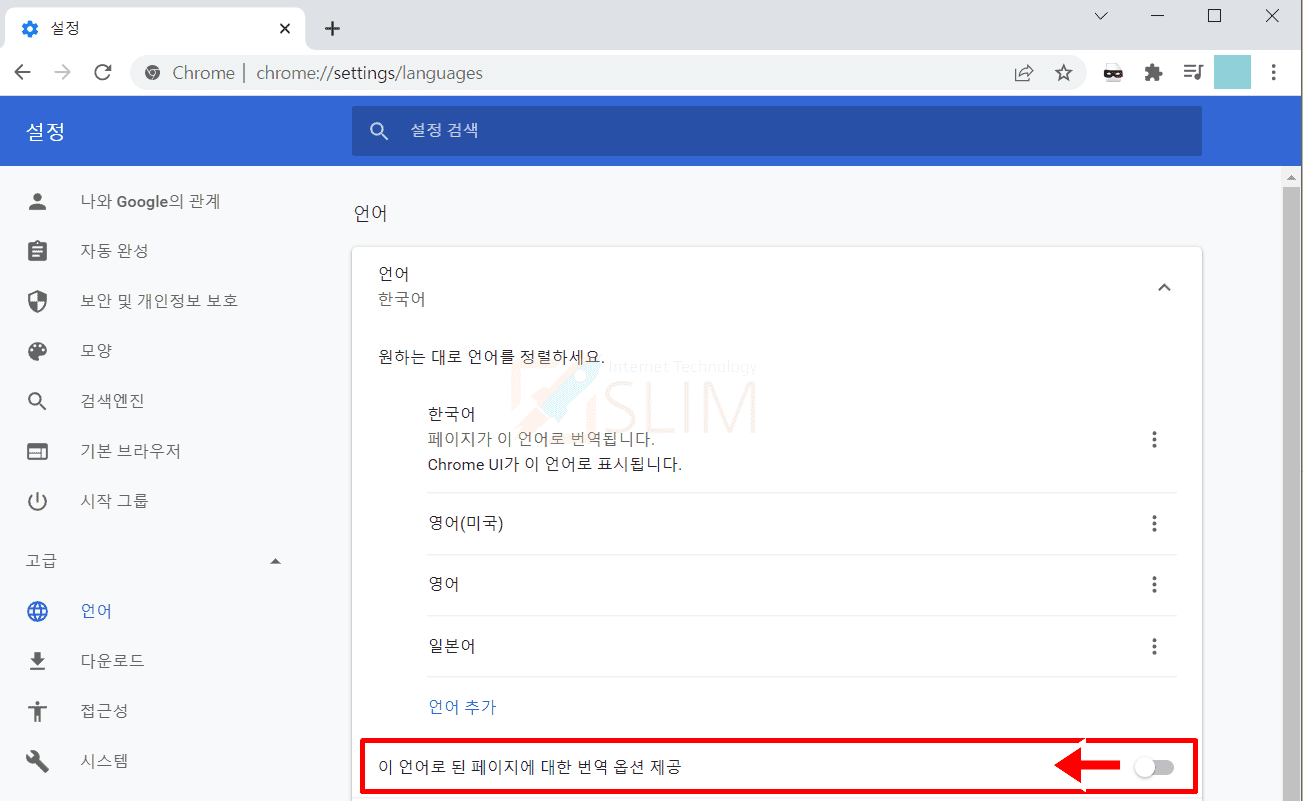The width and height of the screenshot is (1303, 801).
Task: Collapse the 언어 한국어 card chevron
Action: click(x=1163, y=287)
